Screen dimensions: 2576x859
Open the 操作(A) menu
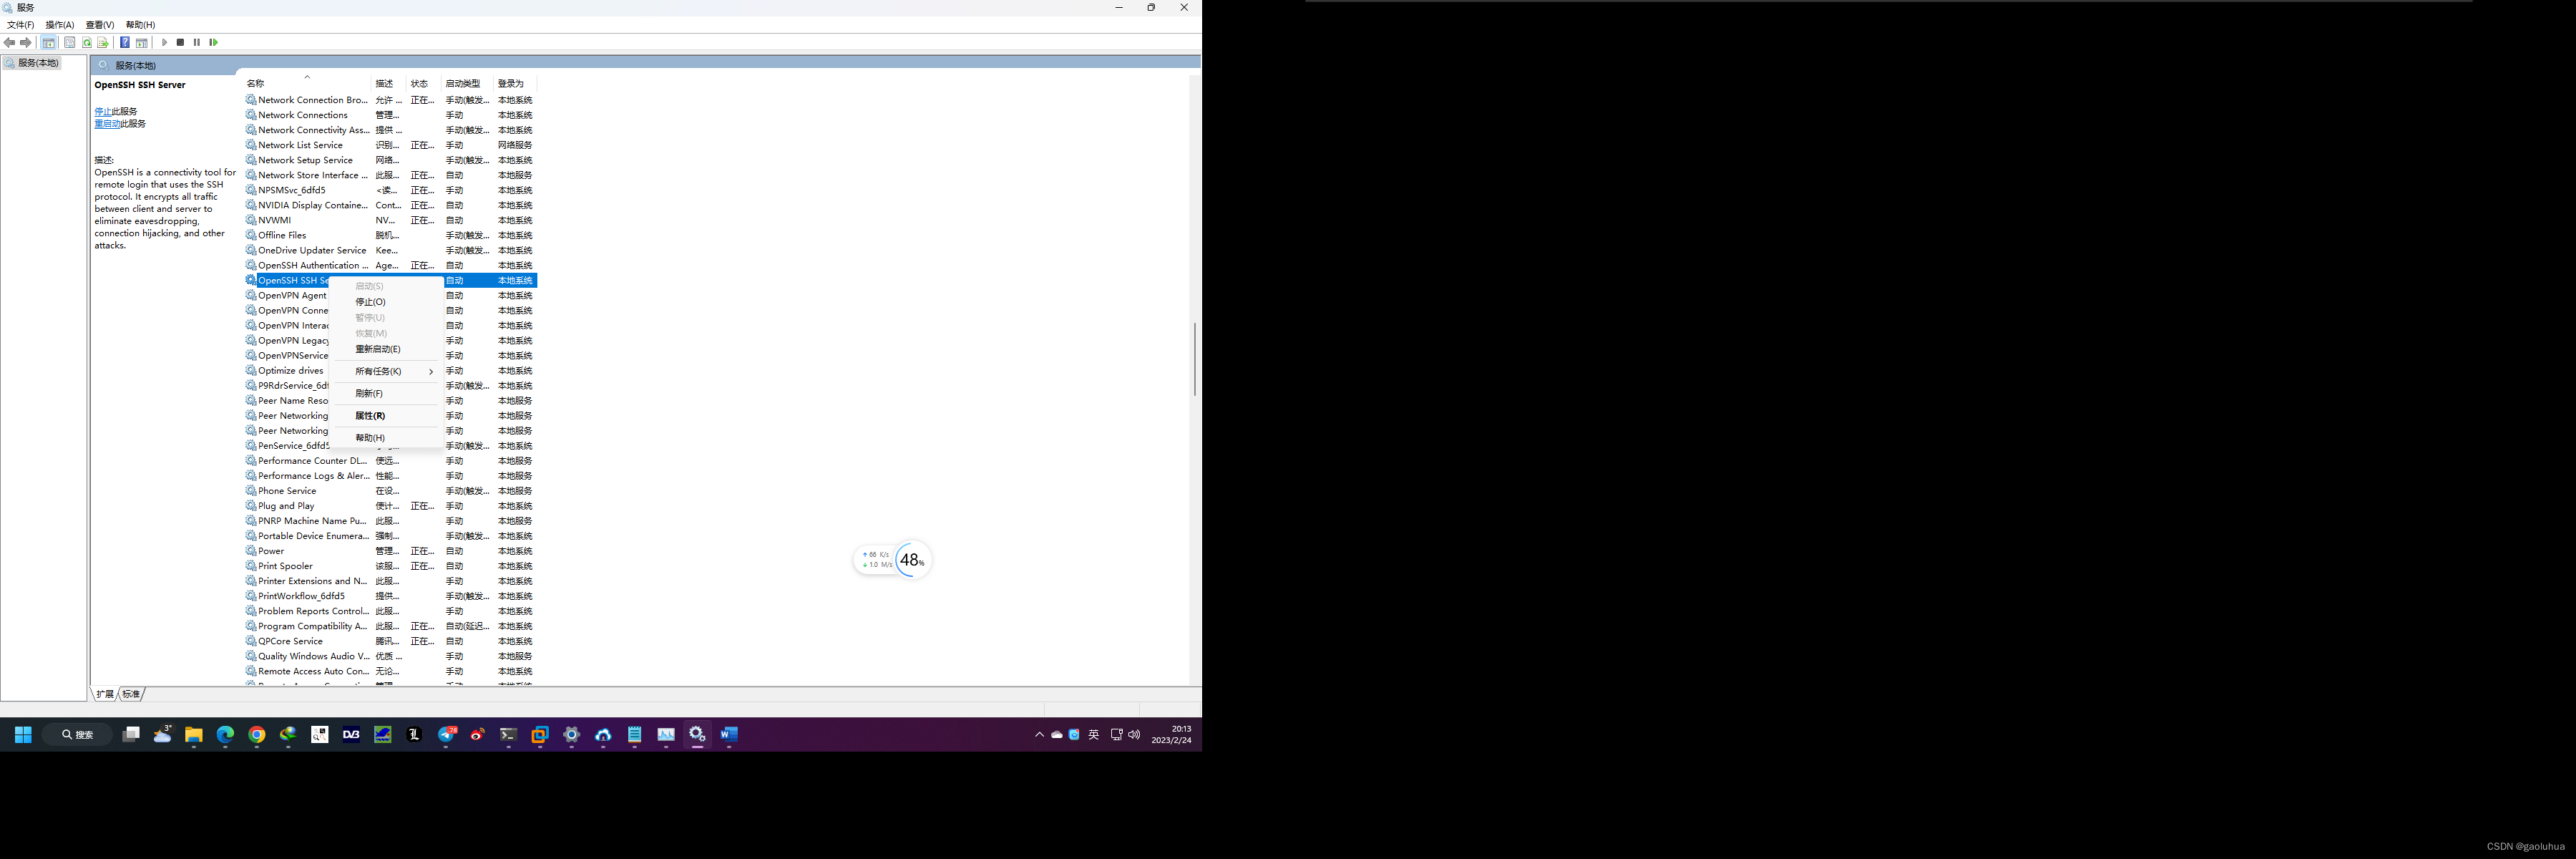pyautogui.click(x=59, y=25)
